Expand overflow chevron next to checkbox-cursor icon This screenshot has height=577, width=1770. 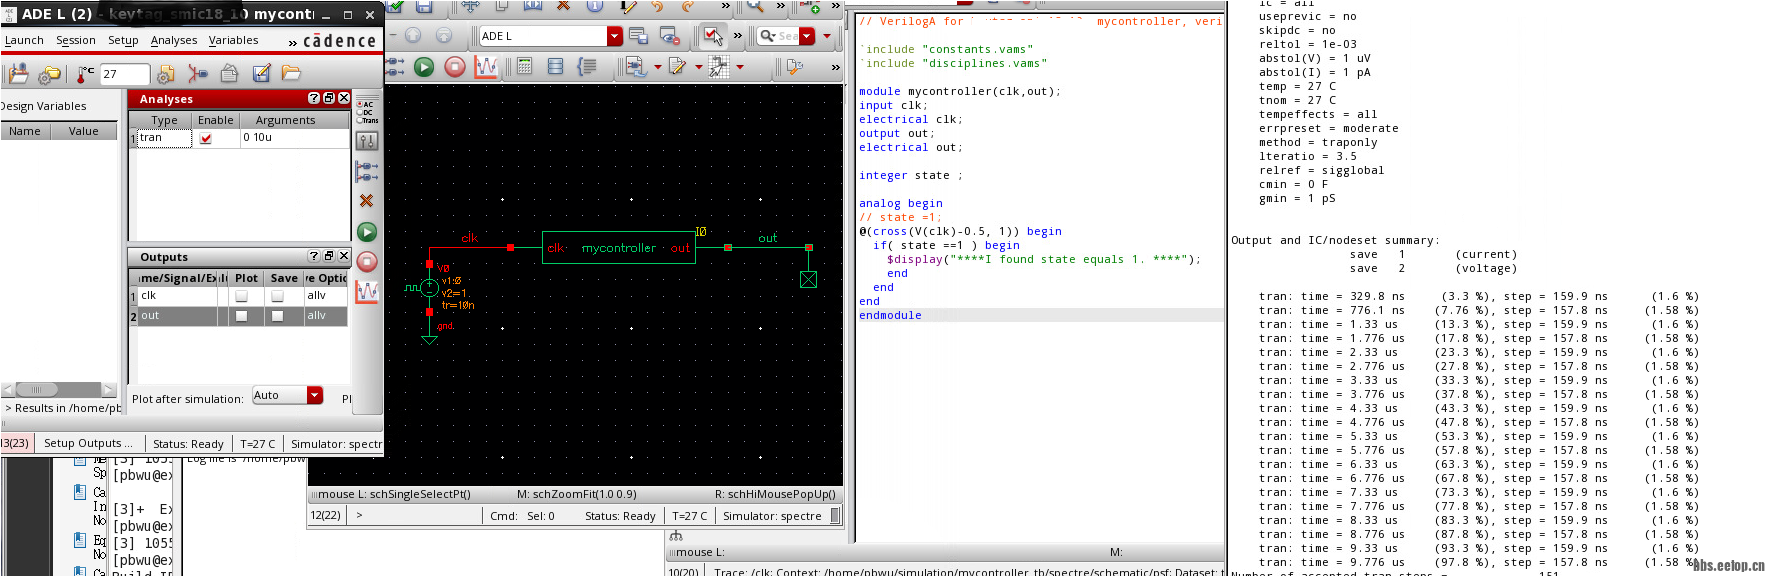click(x=738, y=36)
